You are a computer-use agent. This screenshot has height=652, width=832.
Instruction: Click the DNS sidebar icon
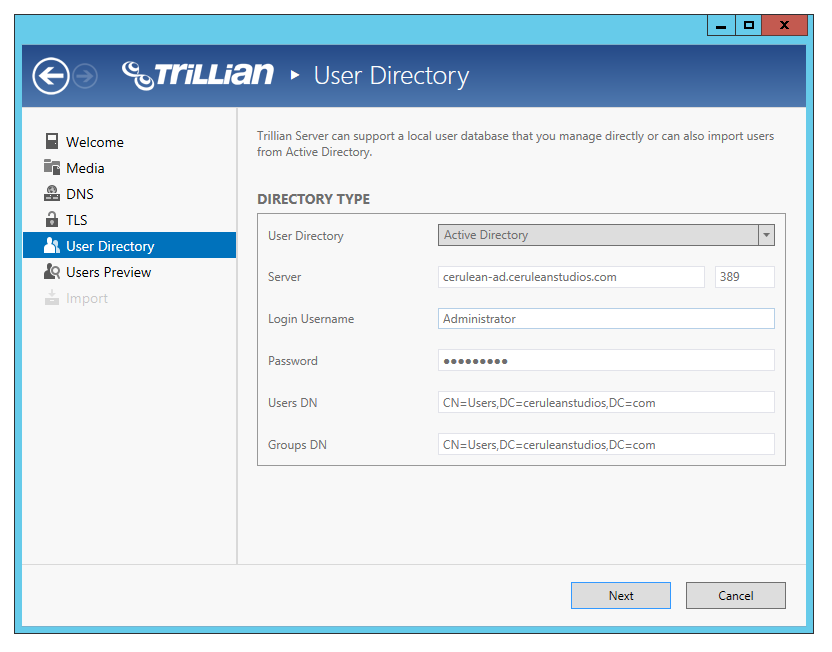(52, 193)
